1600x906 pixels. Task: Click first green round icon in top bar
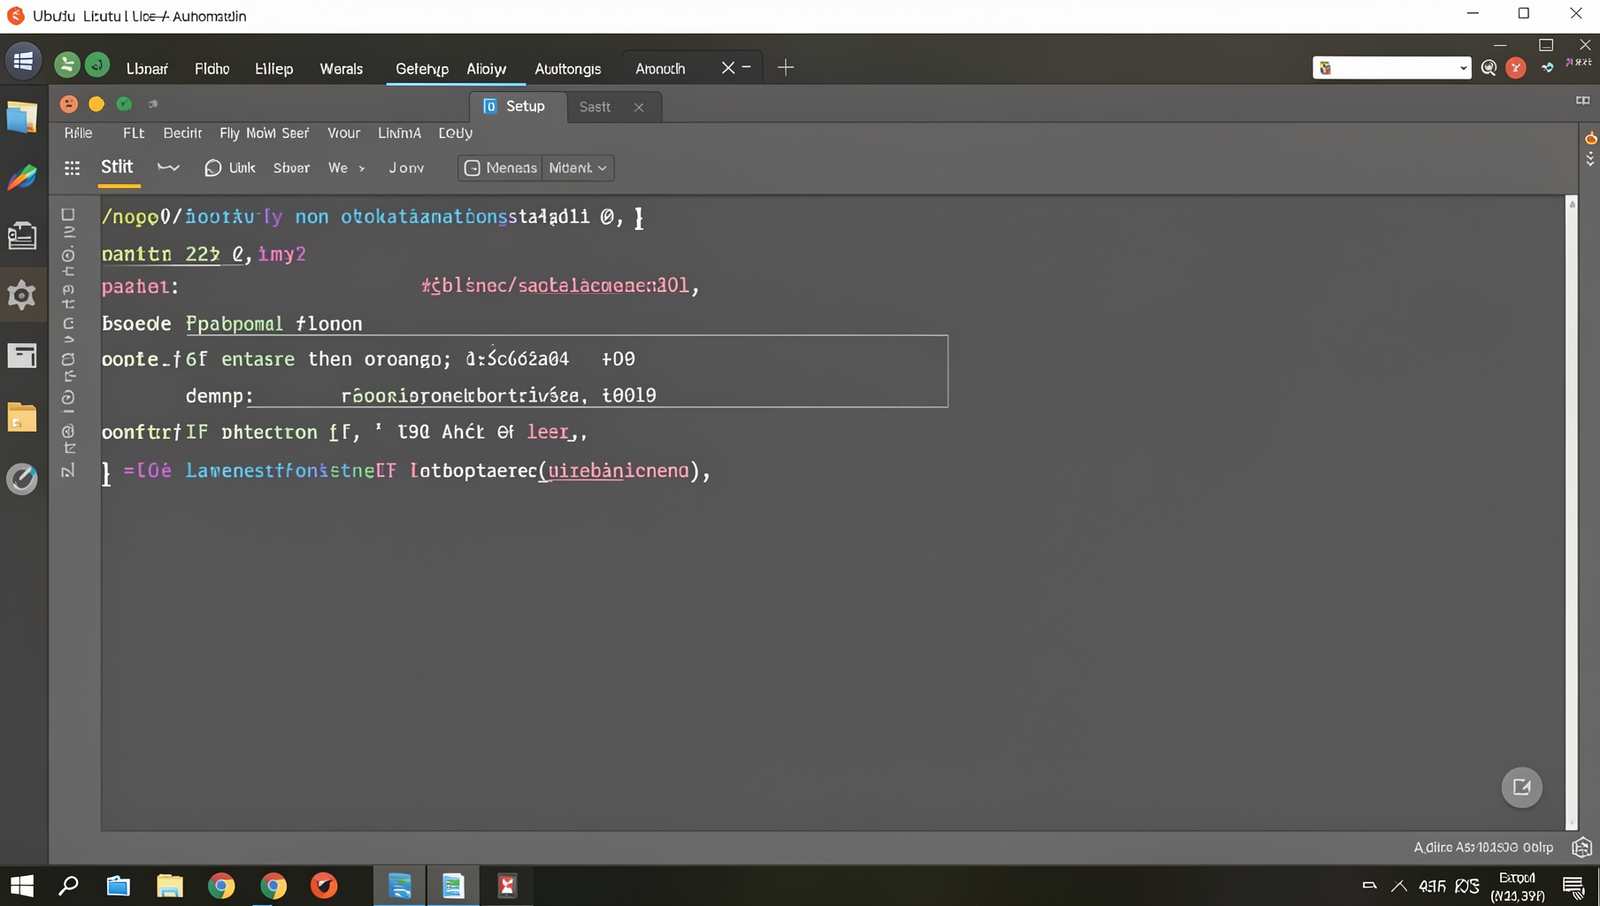[67, 66]
